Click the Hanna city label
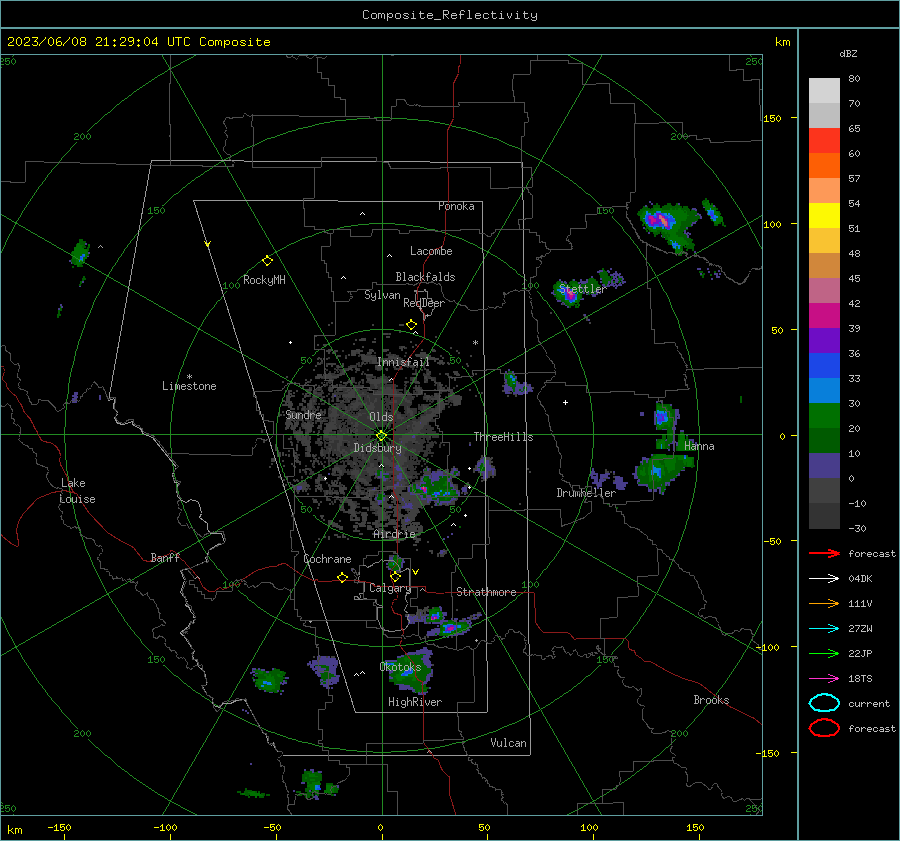Screen dimensions: 900x841 [x=699, y=446]
